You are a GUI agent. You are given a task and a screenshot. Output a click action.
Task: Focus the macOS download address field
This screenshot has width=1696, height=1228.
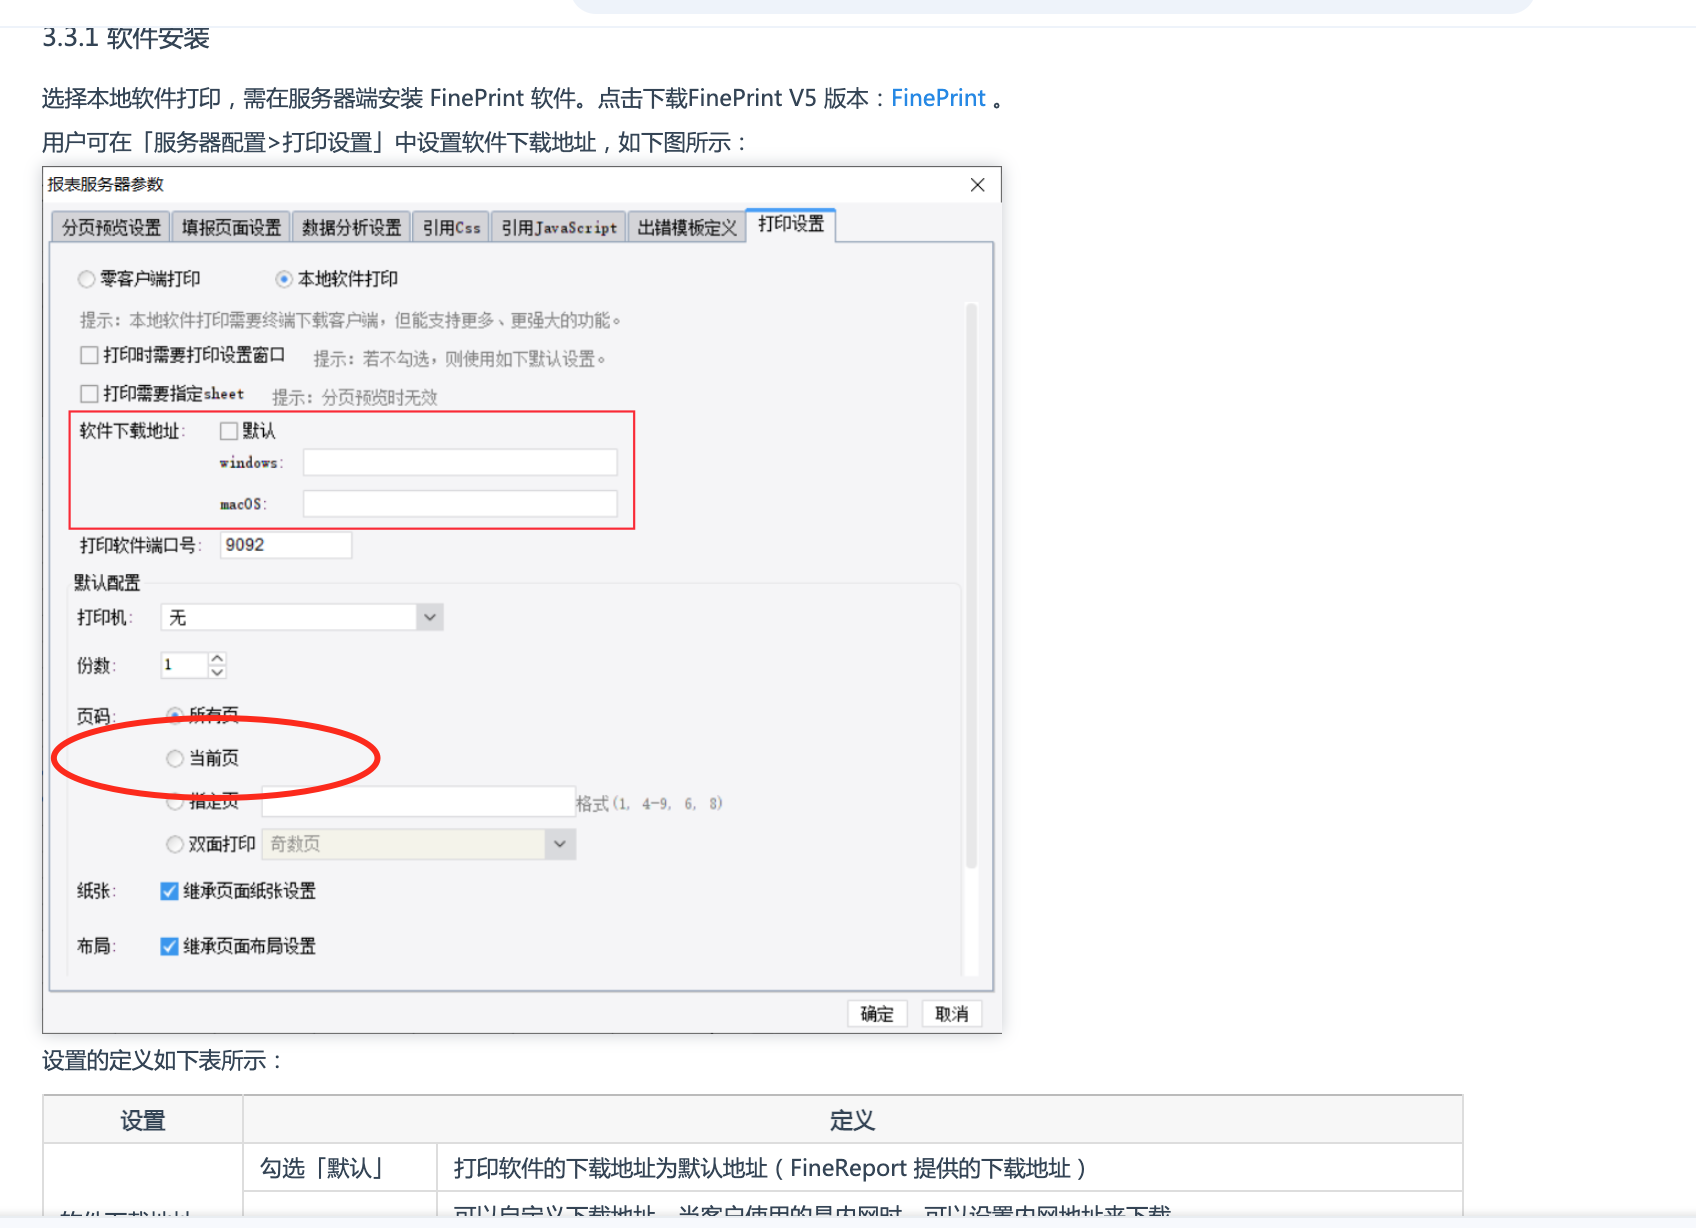pyautogui.click(x=460, y=503)
